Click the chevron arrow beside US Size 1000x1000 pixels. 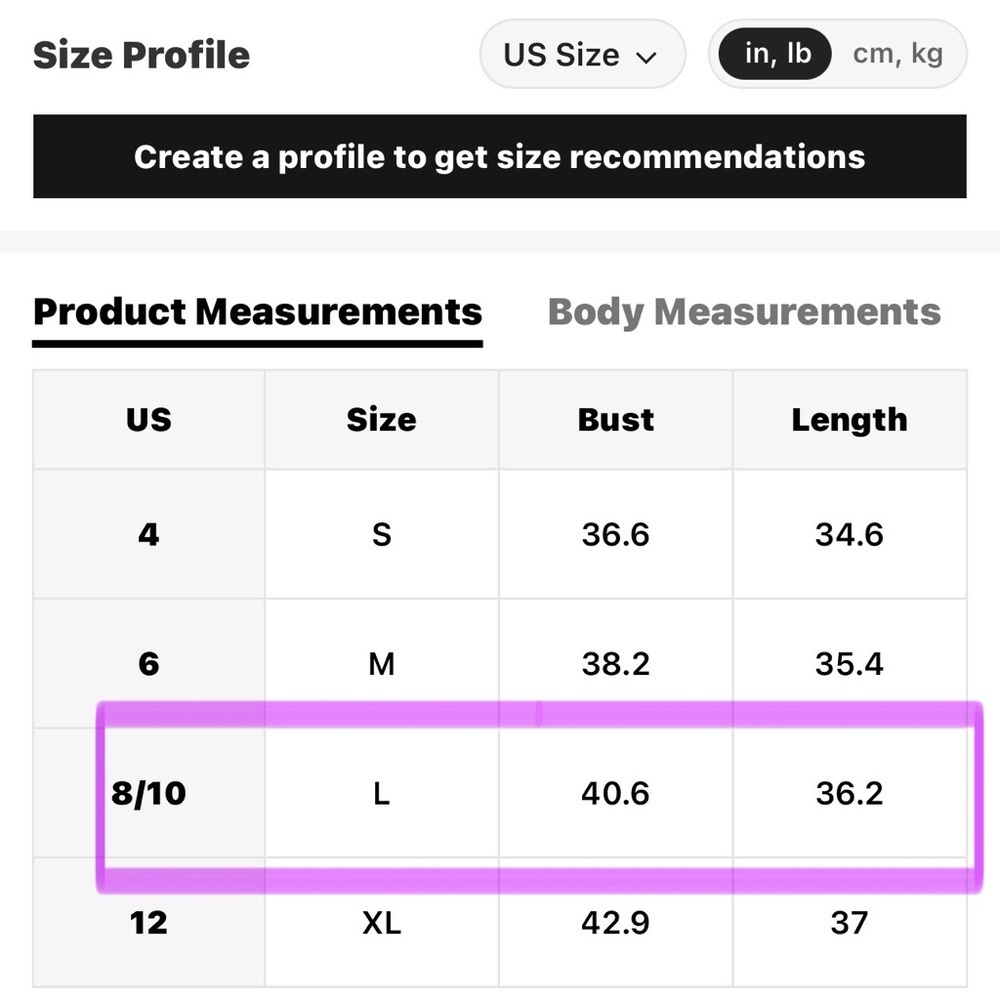point(646,58)
